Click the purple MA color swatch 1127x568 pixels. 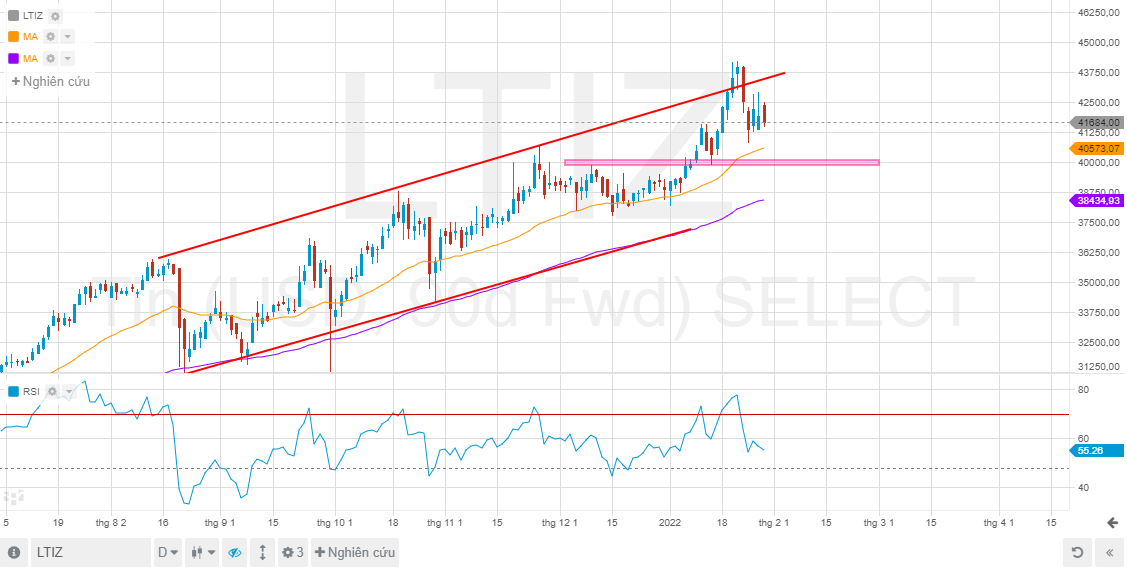pyautogui.click(x=14, y=59)
